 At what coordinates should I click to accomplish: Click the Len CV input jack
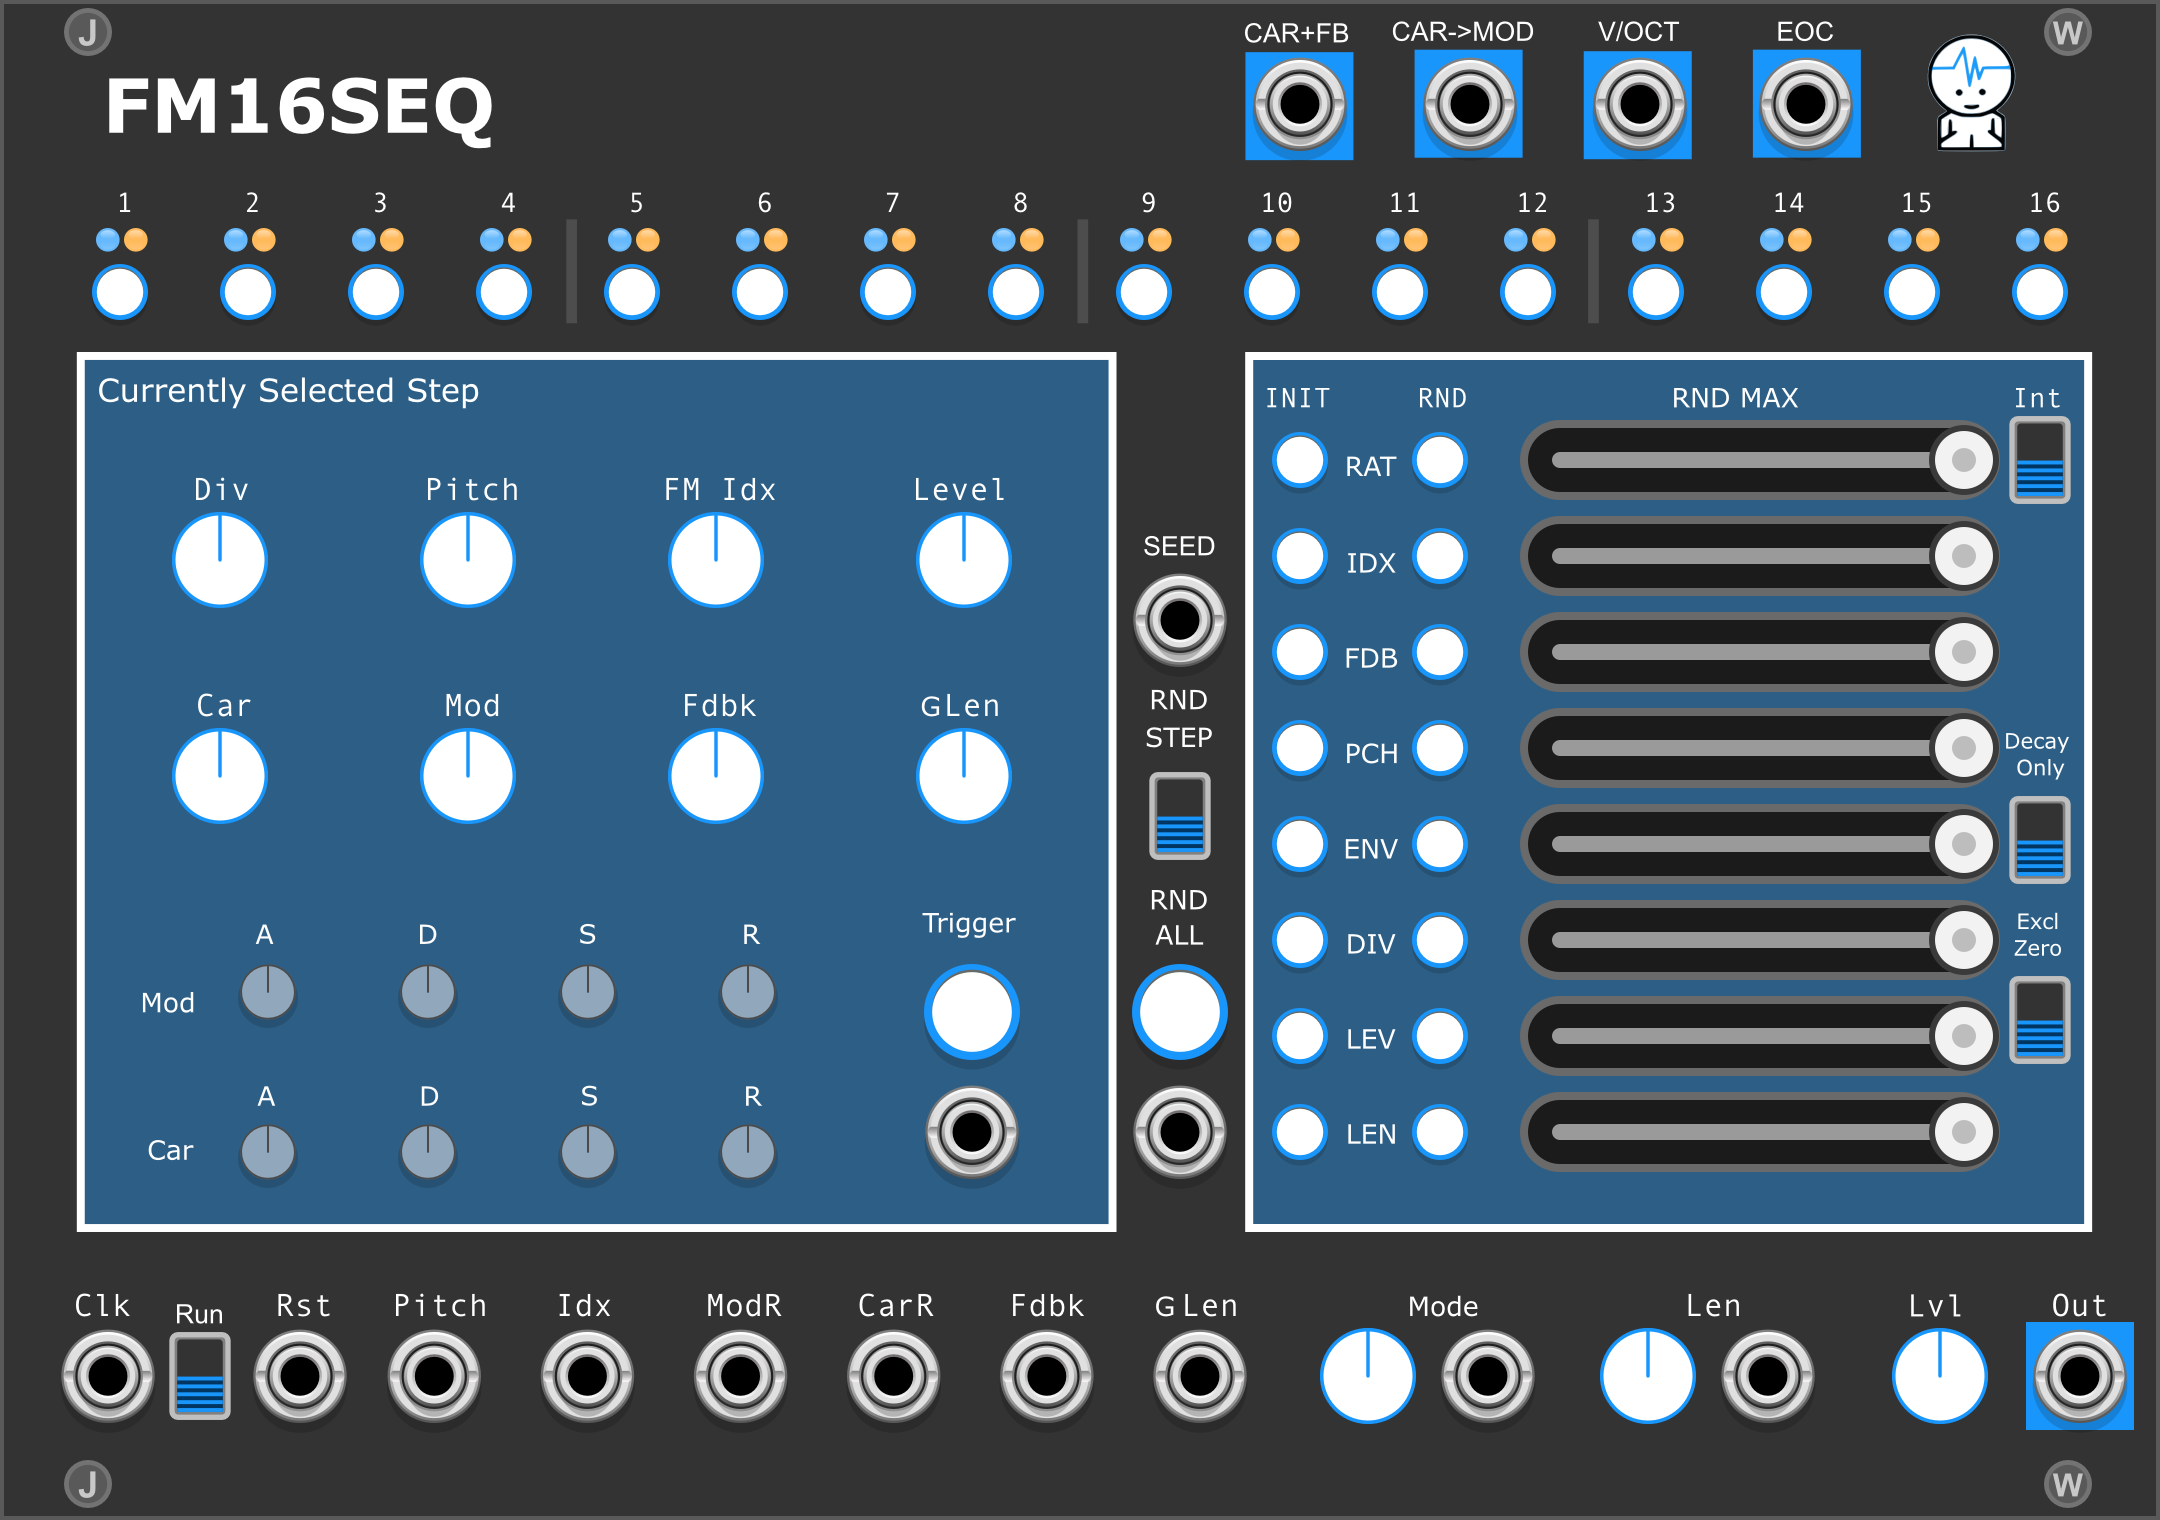click(x=1767, y=1376)
